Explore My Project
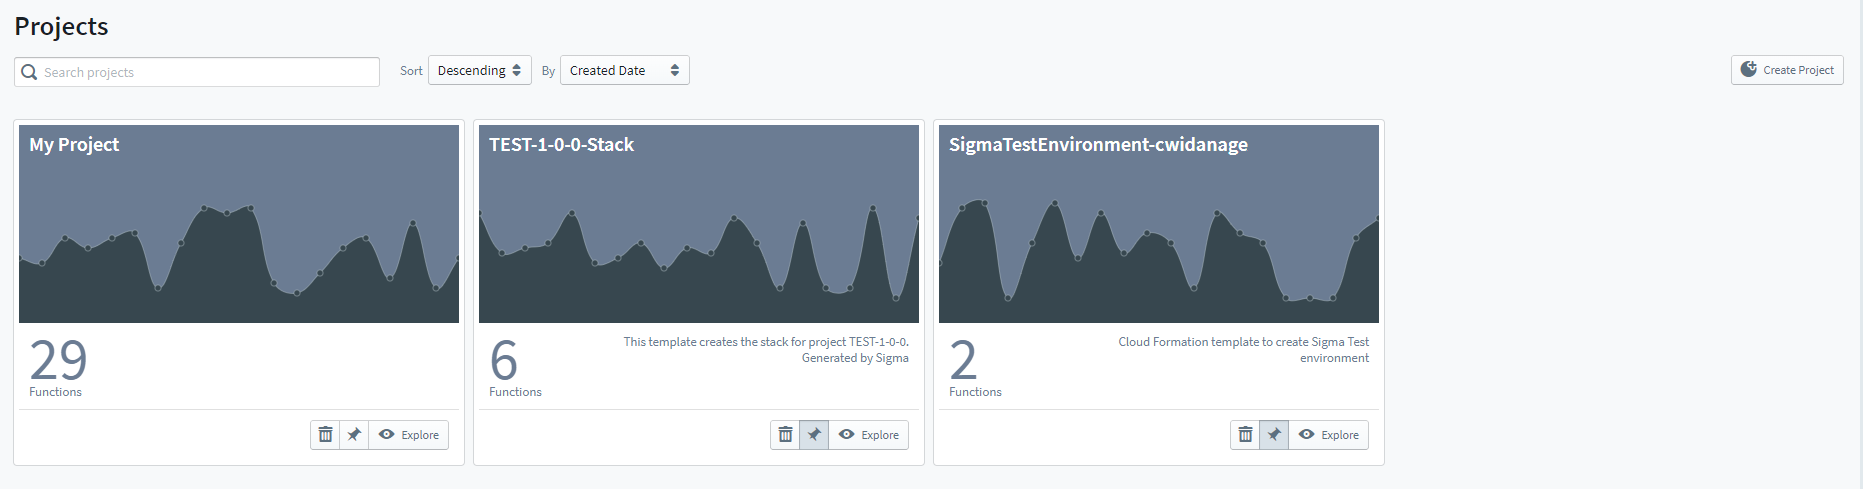Viewport: 1863px width, 489px height. (x=409, y=435)
